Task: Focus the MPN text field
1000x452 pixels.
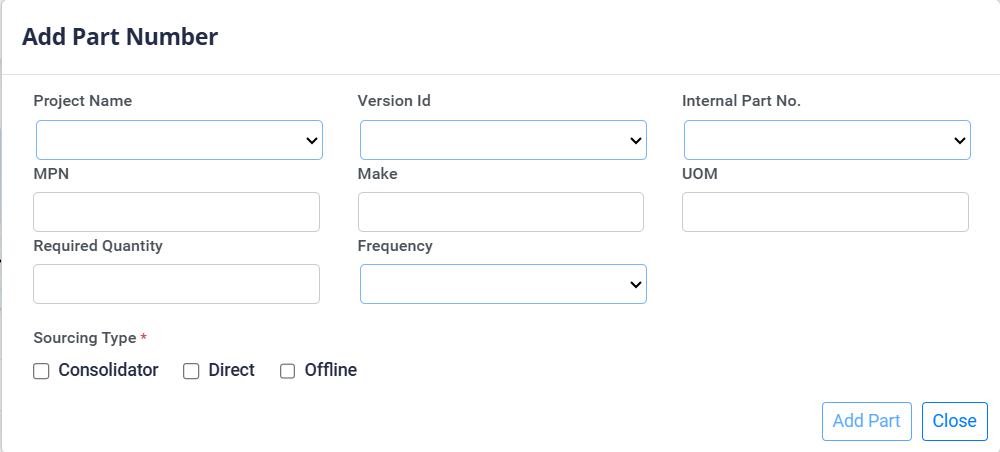Action: (x=176, y=212)
